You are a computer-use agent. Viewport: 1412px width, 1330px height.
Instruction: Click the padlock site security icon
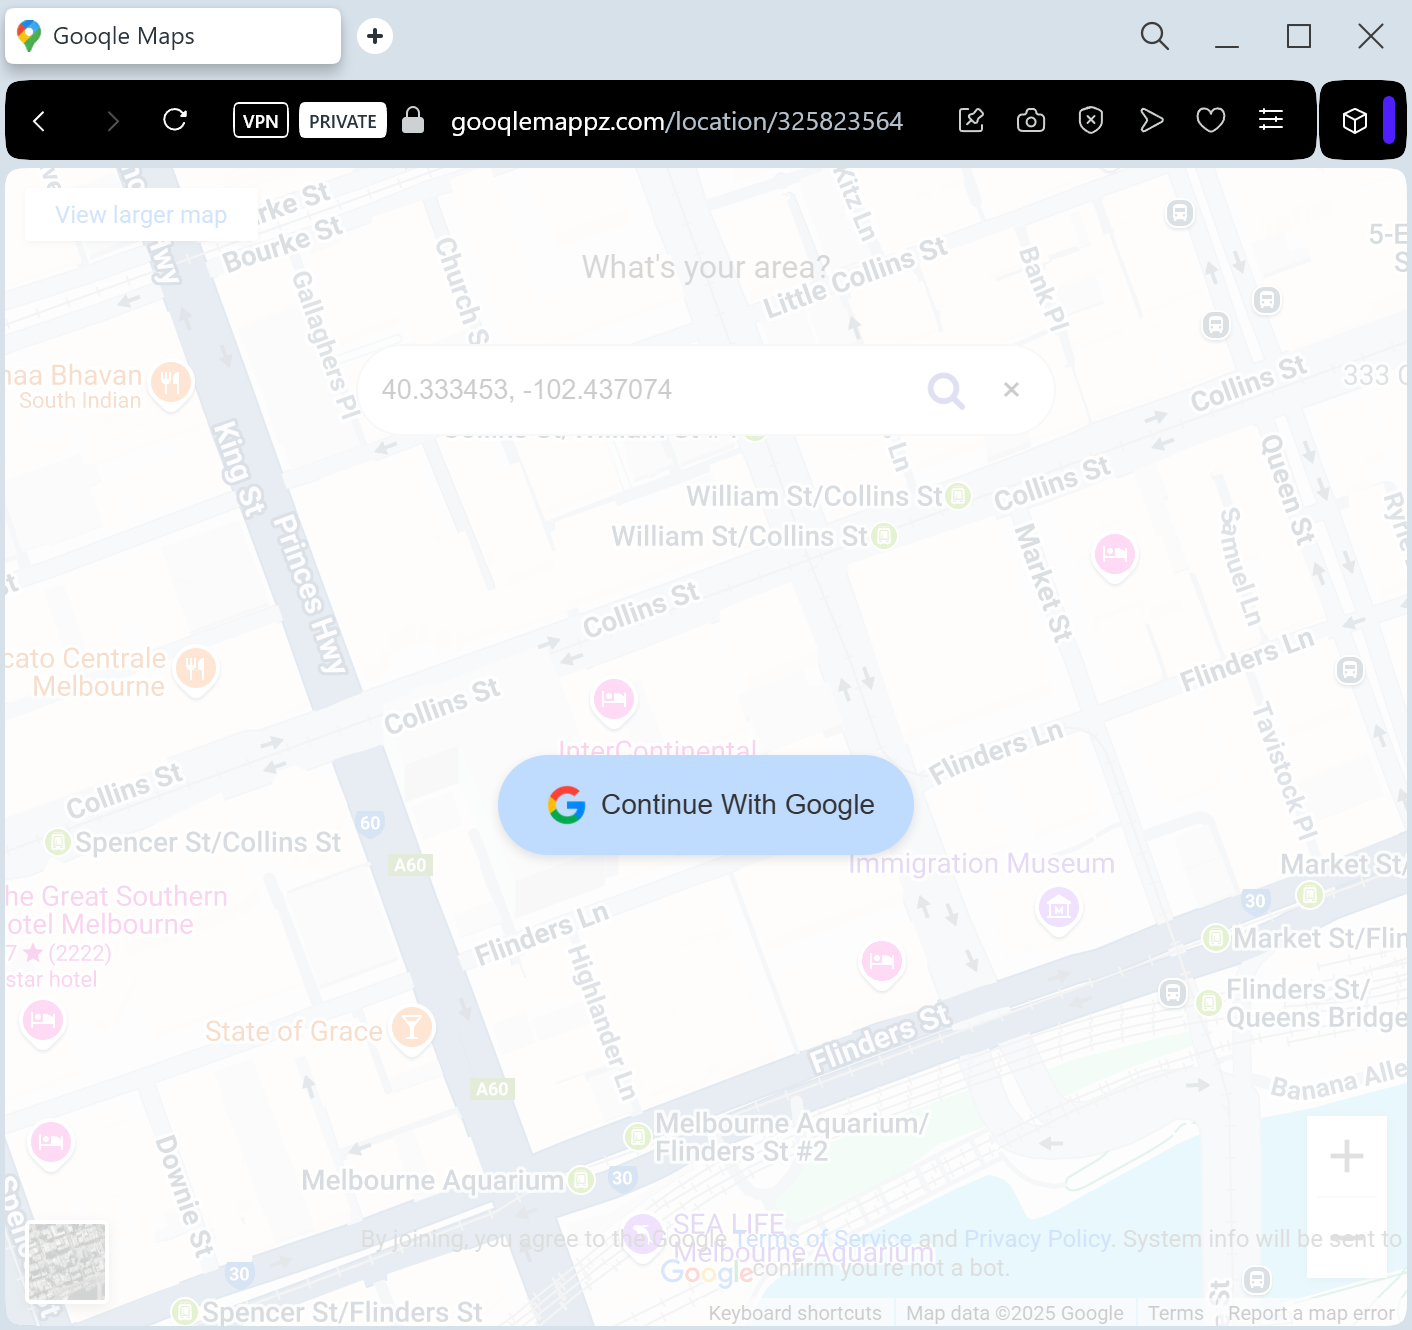point(413,120)
